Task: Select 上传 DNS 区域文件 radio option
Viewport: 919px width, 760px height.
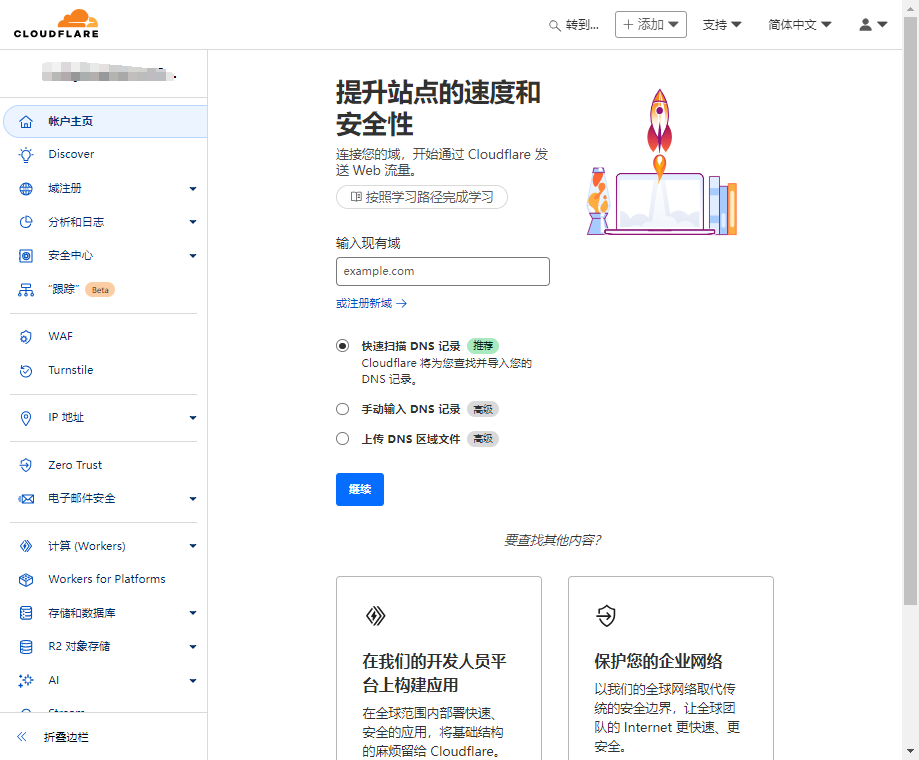Action: pyautogui.click(x=343, y=439)
